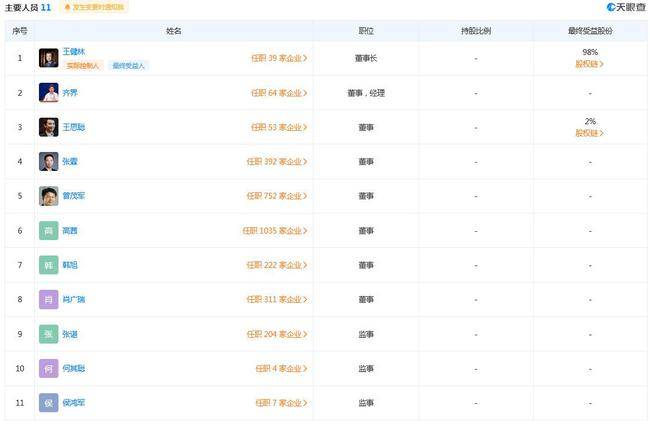Click the teal 韩 avatar badge
The image size is (650, 424).
48,265
